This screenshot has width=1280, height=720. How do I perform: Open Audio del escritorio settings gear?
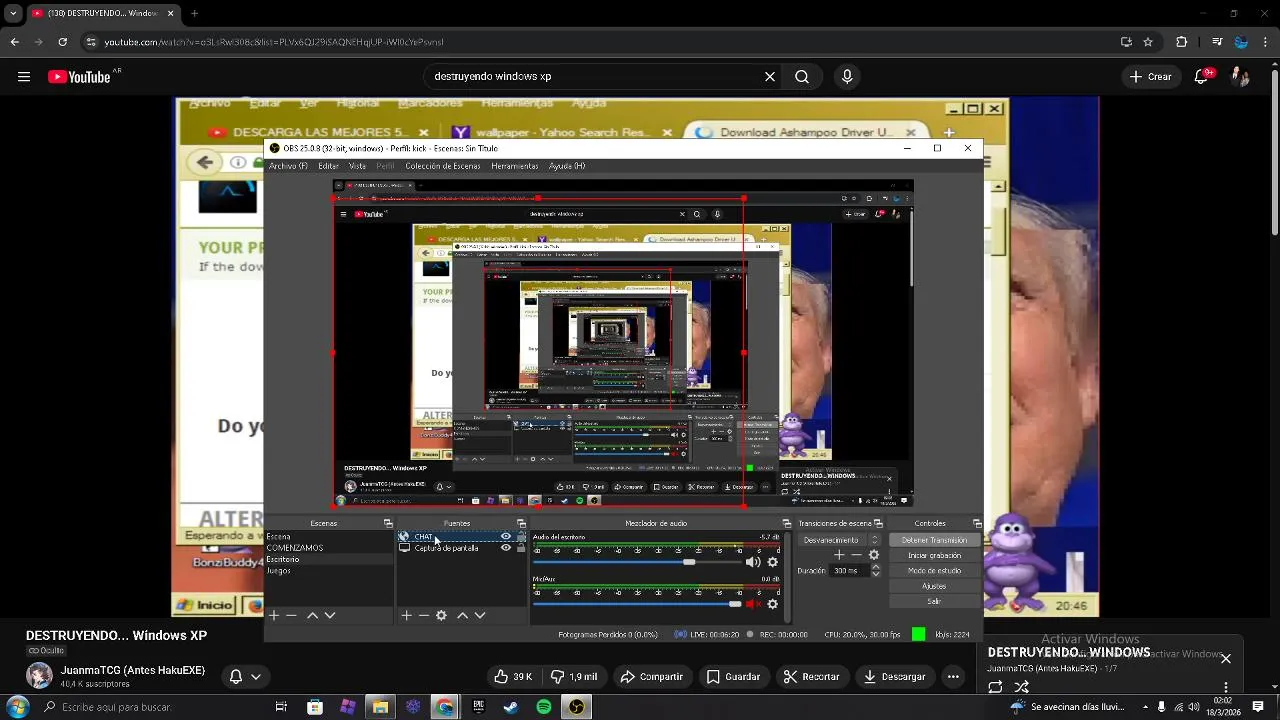click(x=772, y=562)
